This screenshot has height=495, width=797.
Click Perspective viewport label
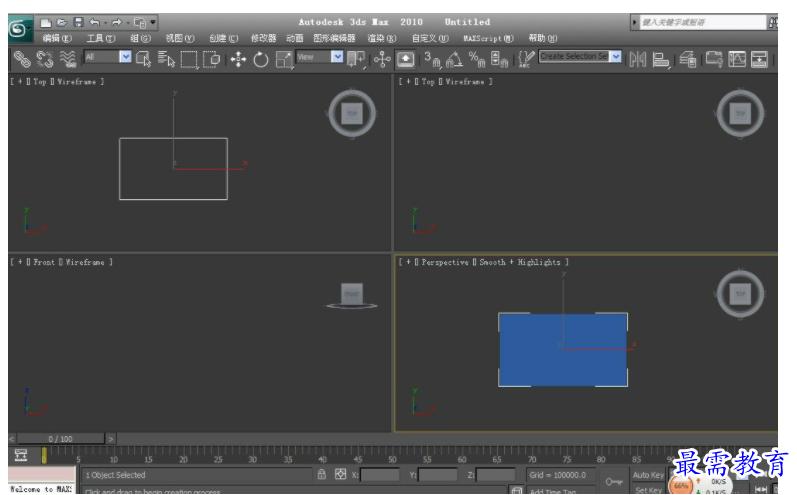(x=445, y=262)
